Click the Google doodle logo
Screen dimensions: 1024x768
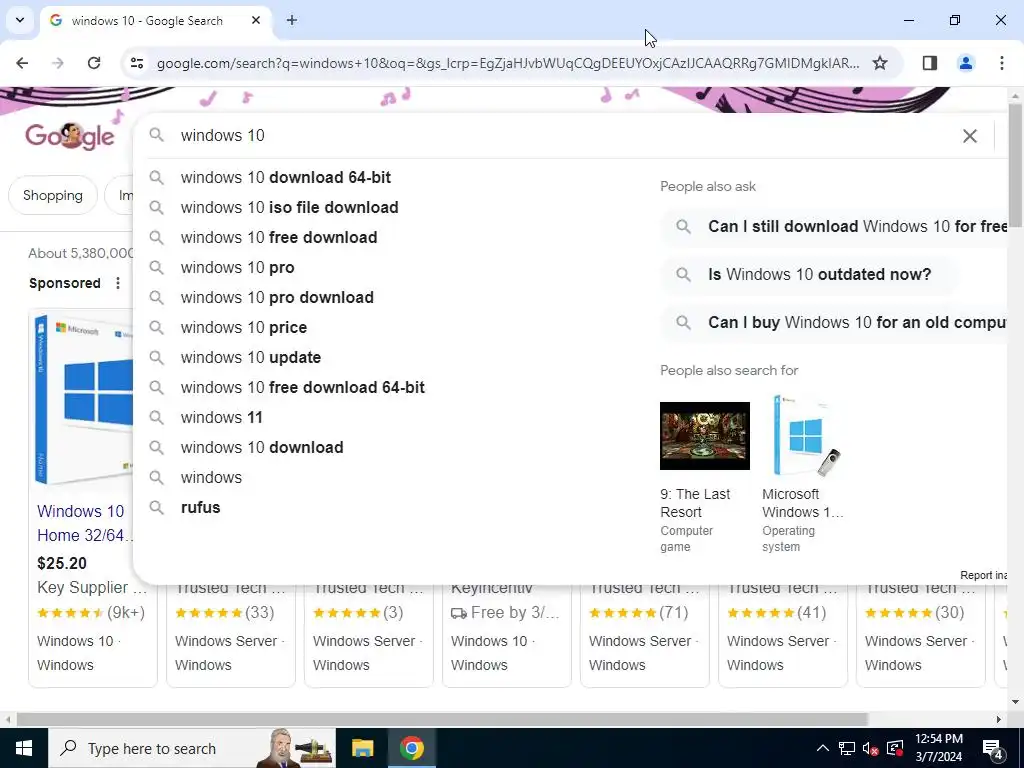(70, 135)
